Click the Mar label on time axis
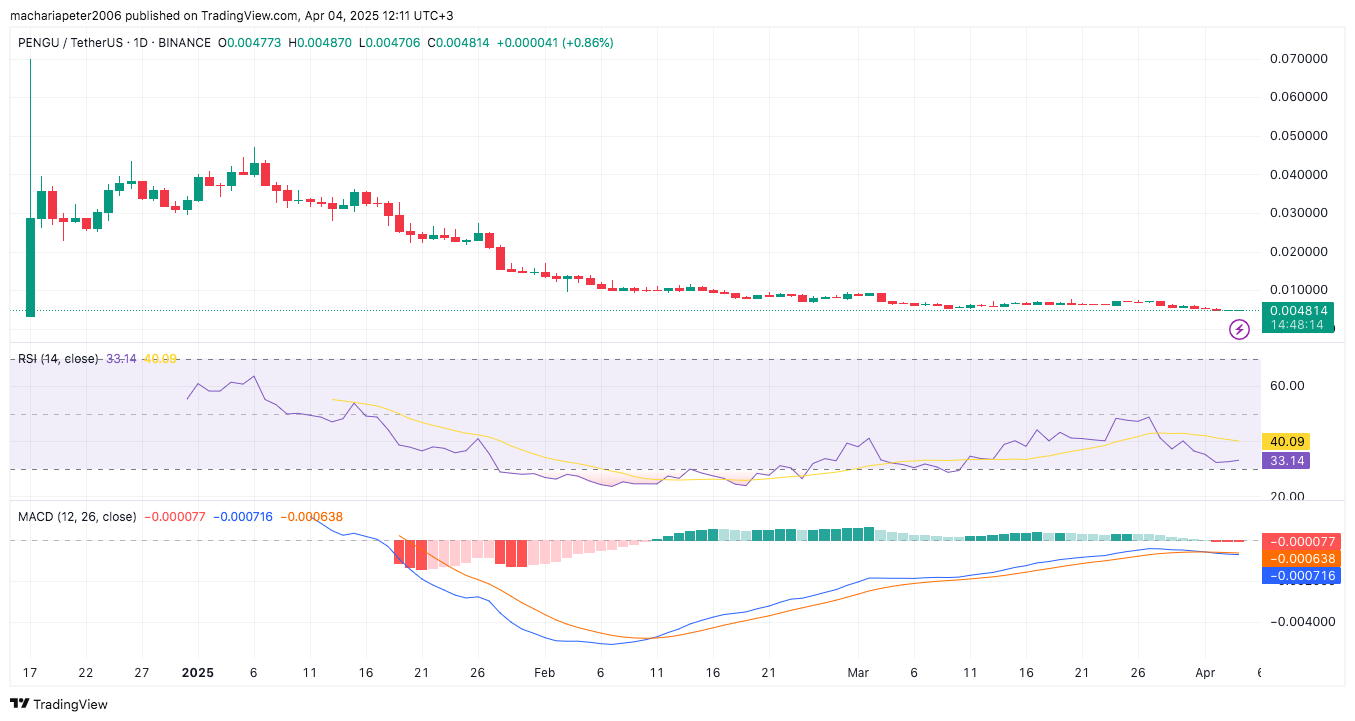 click(x=858, y=673)
